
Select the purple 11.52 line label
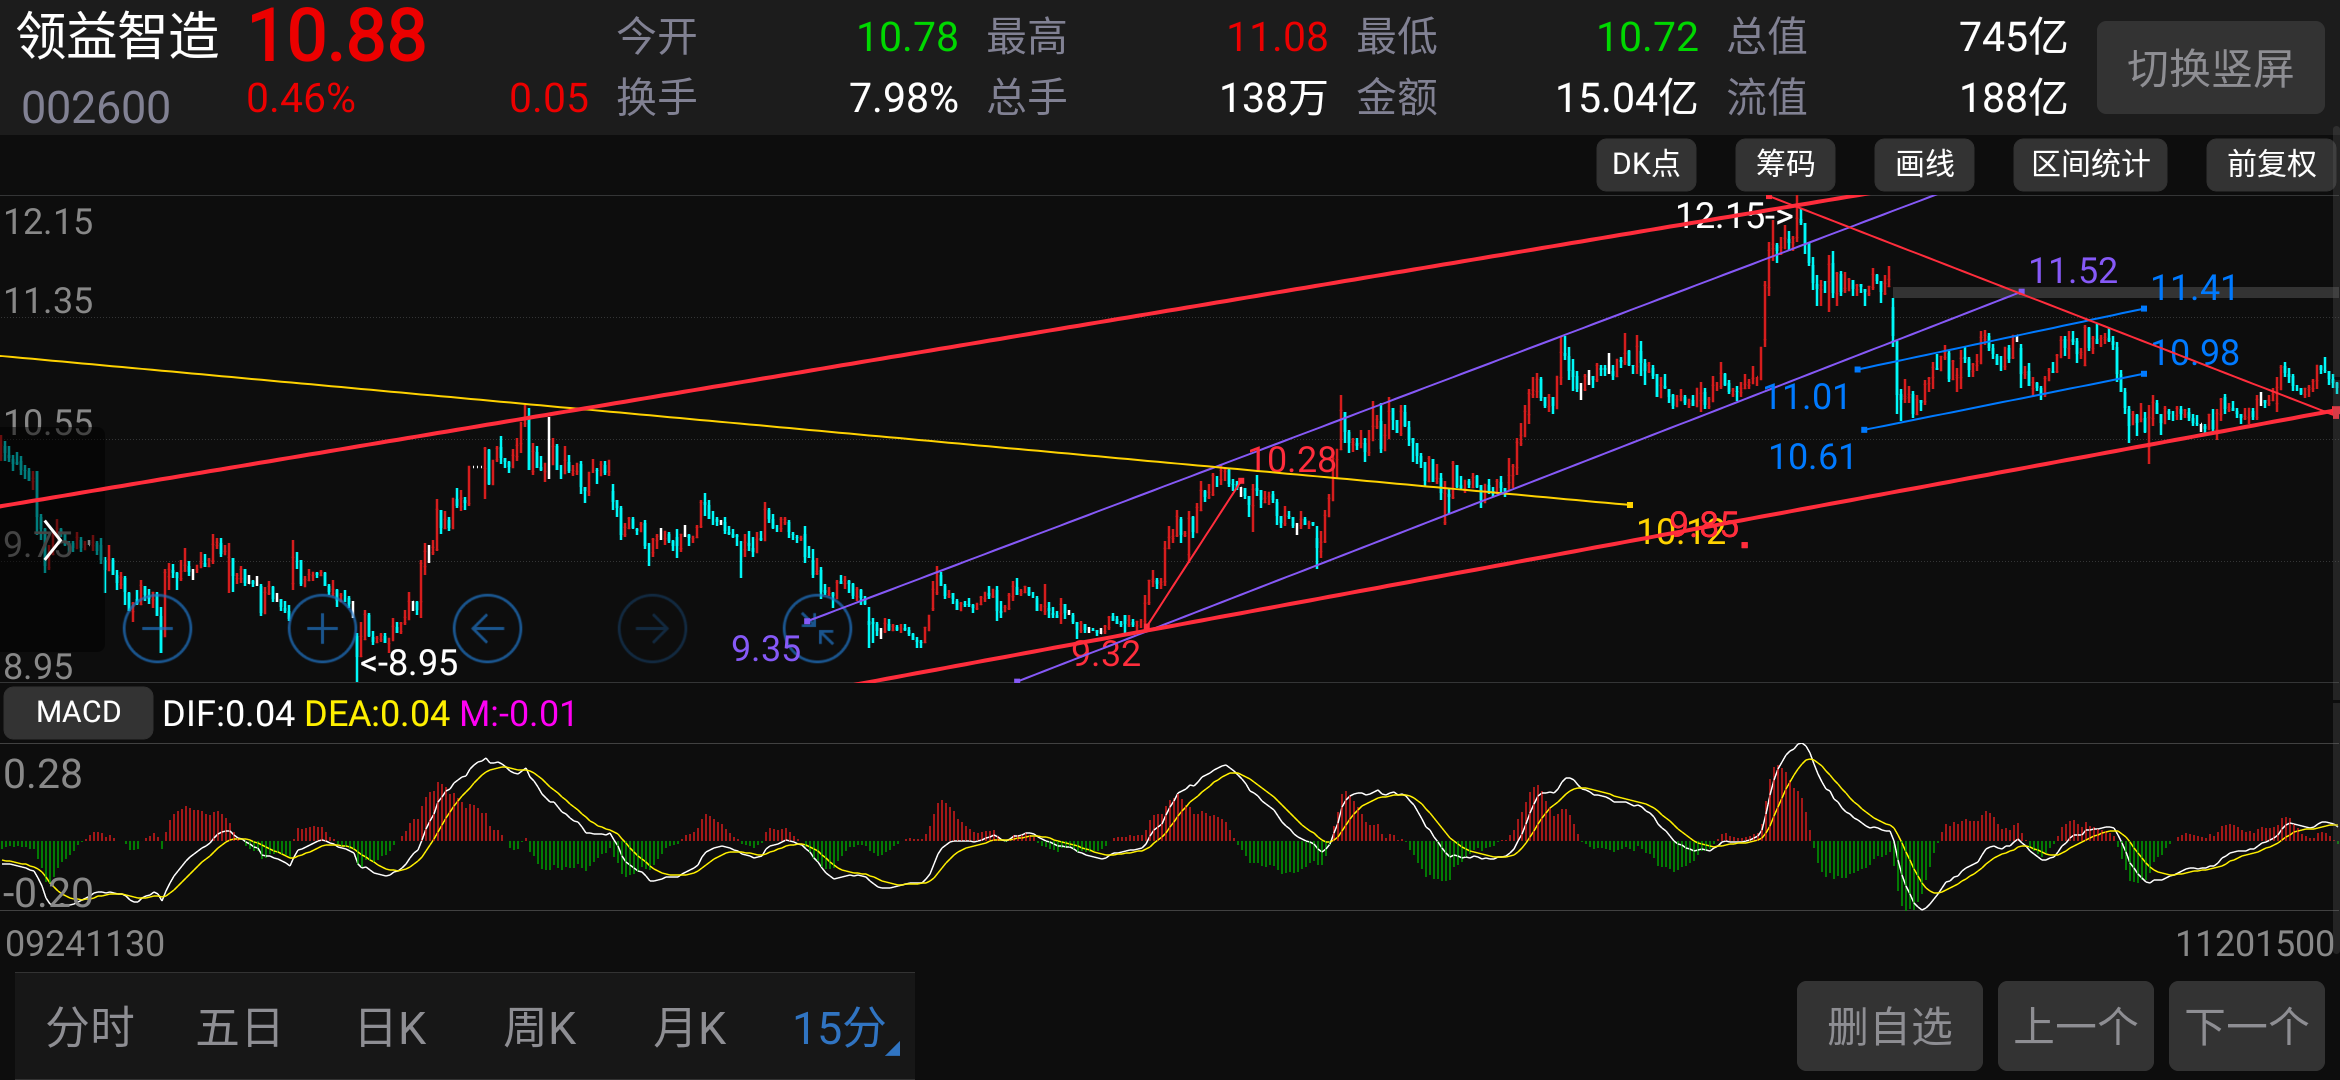tap(2073, 270)
